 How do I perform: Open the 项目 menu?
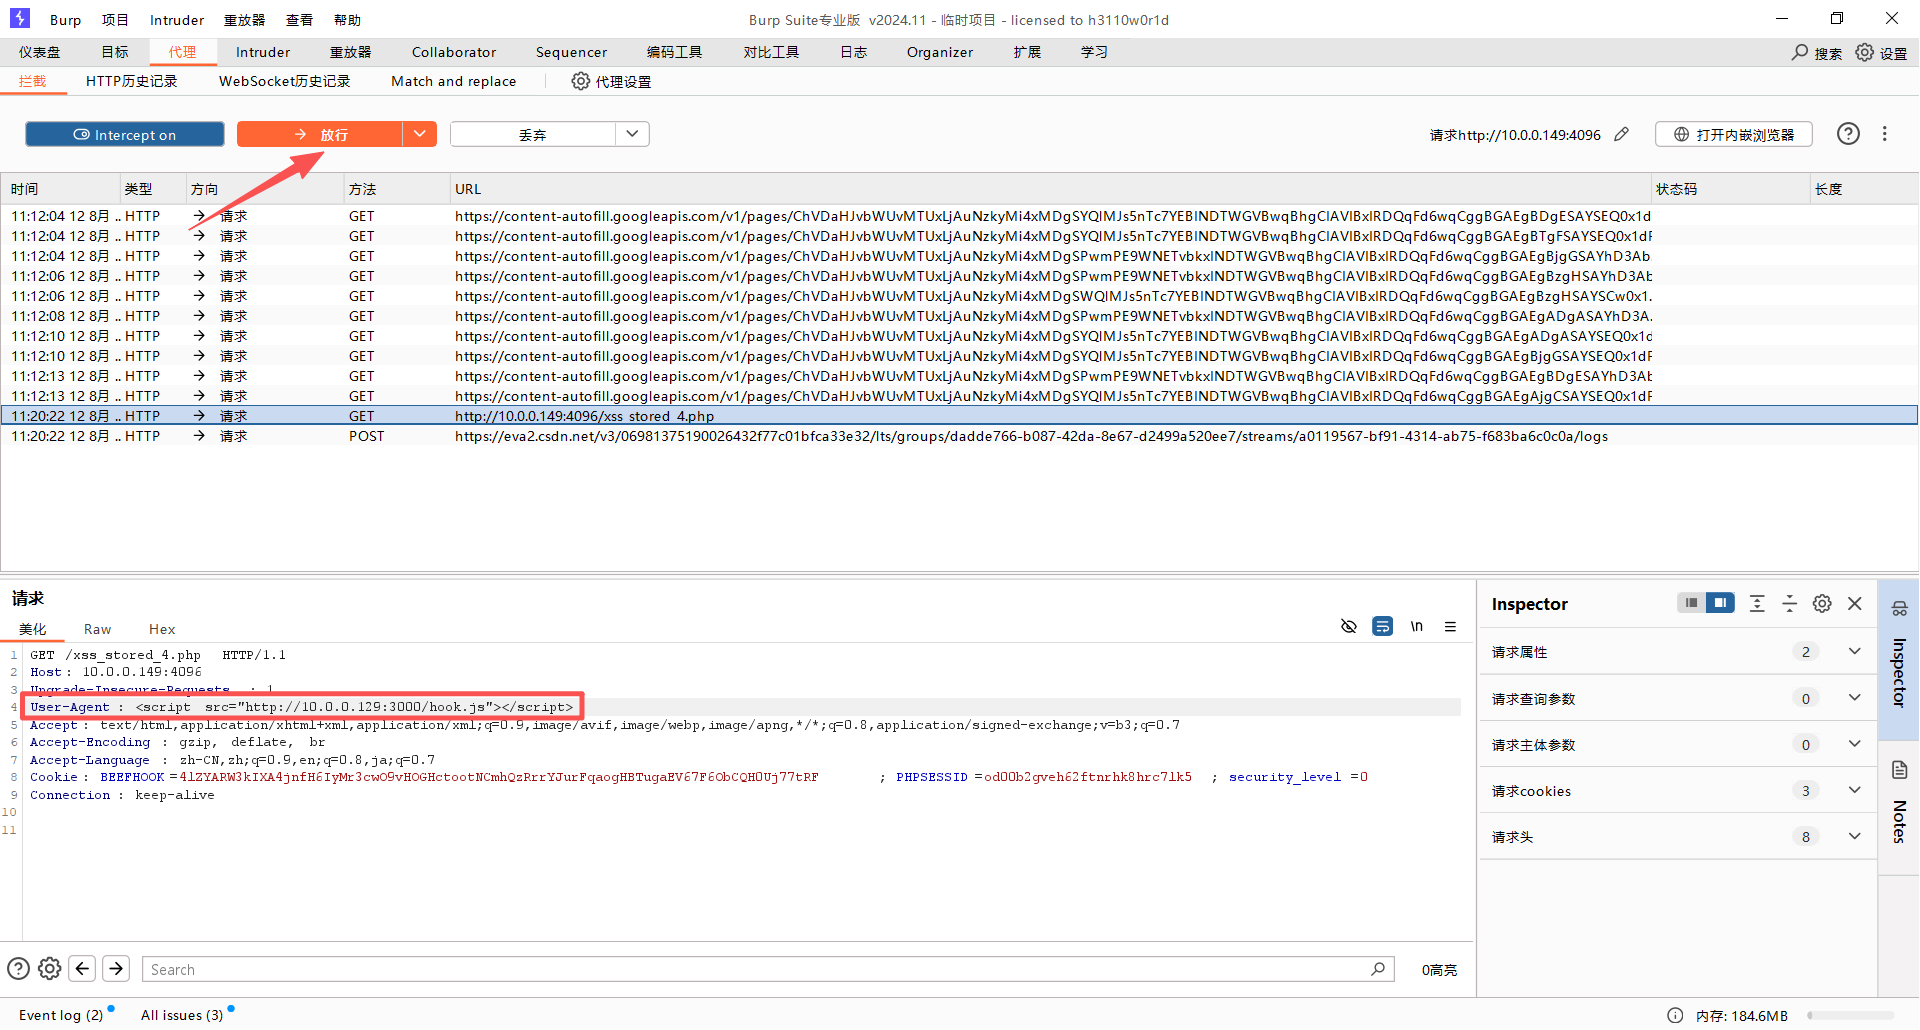115,20
